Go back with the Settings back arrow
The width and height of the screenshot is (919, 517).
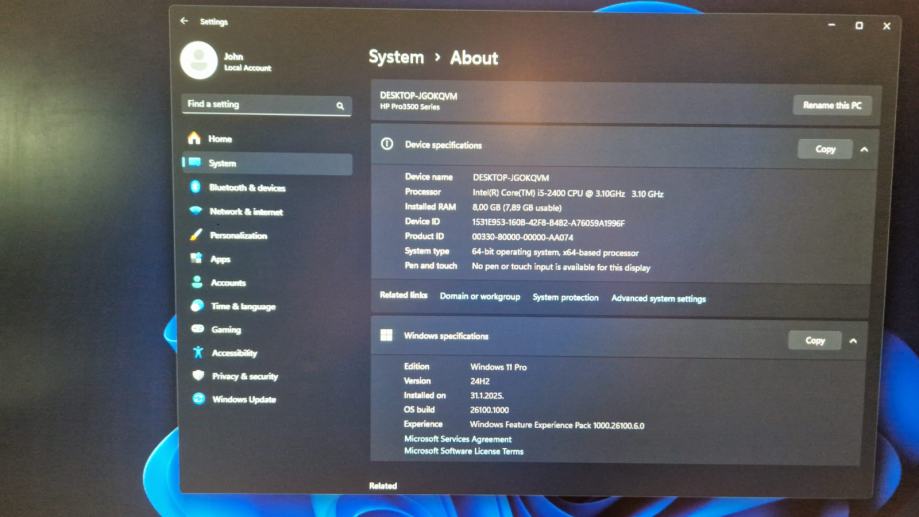(x=185, y=21)
